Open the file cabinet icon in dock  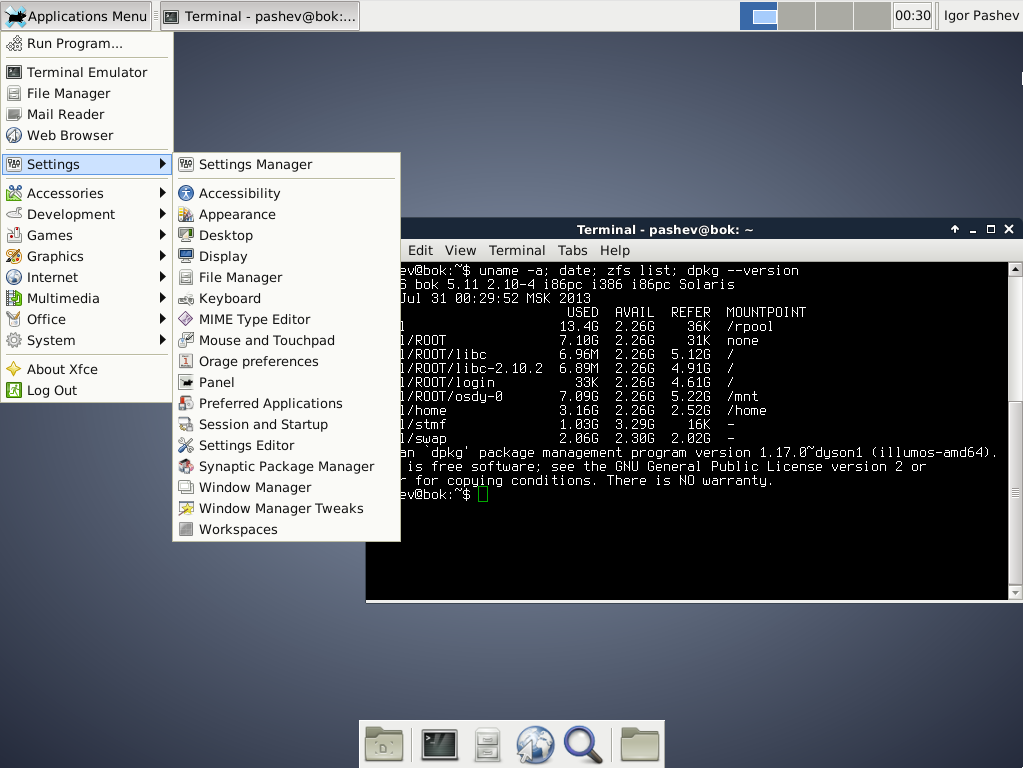487,745
